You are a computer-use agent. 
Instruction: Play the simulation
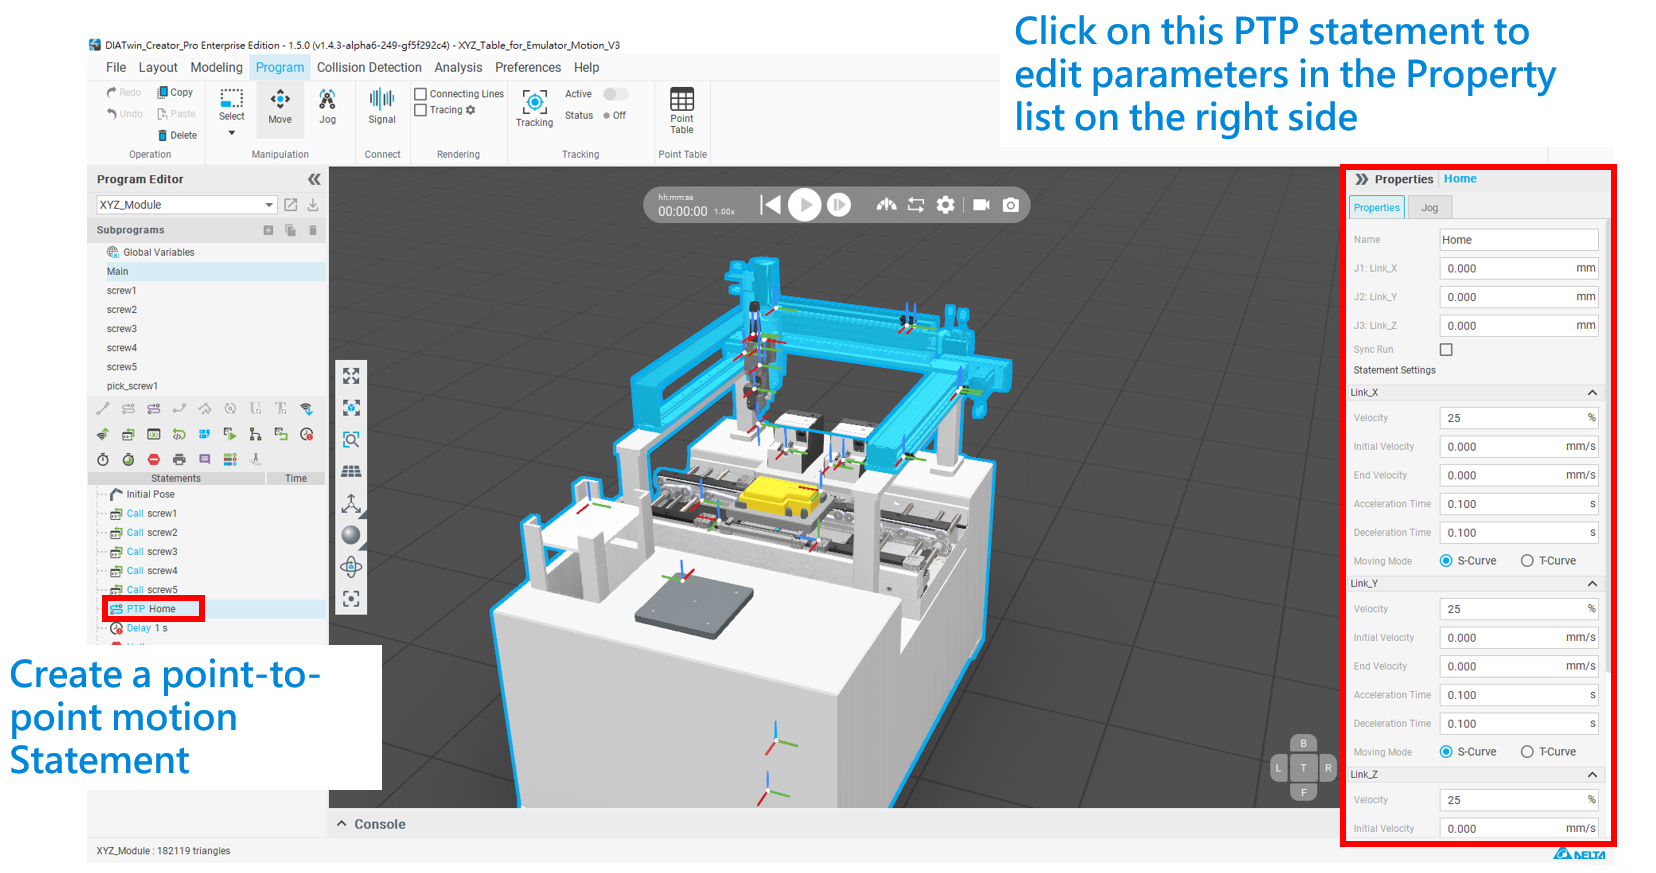804,205
